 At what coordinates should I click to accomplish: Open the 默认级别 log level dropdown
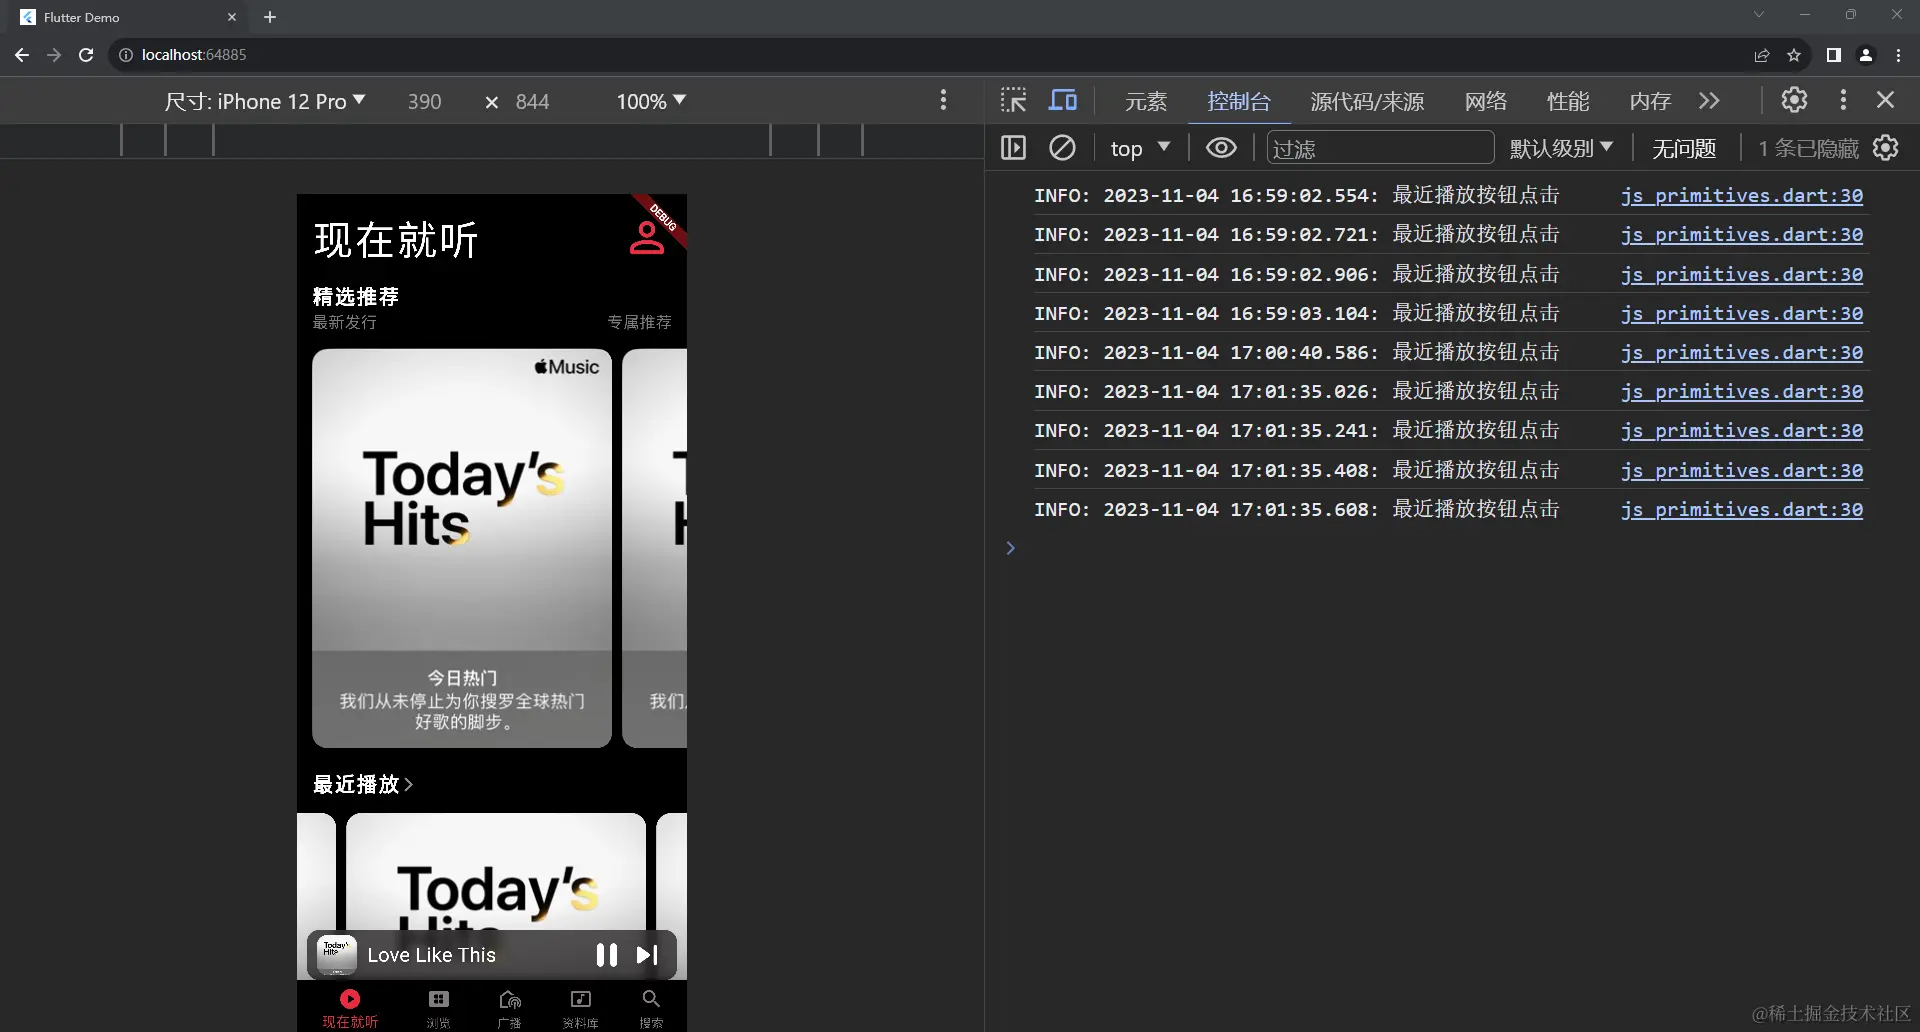click(1561, 148)
